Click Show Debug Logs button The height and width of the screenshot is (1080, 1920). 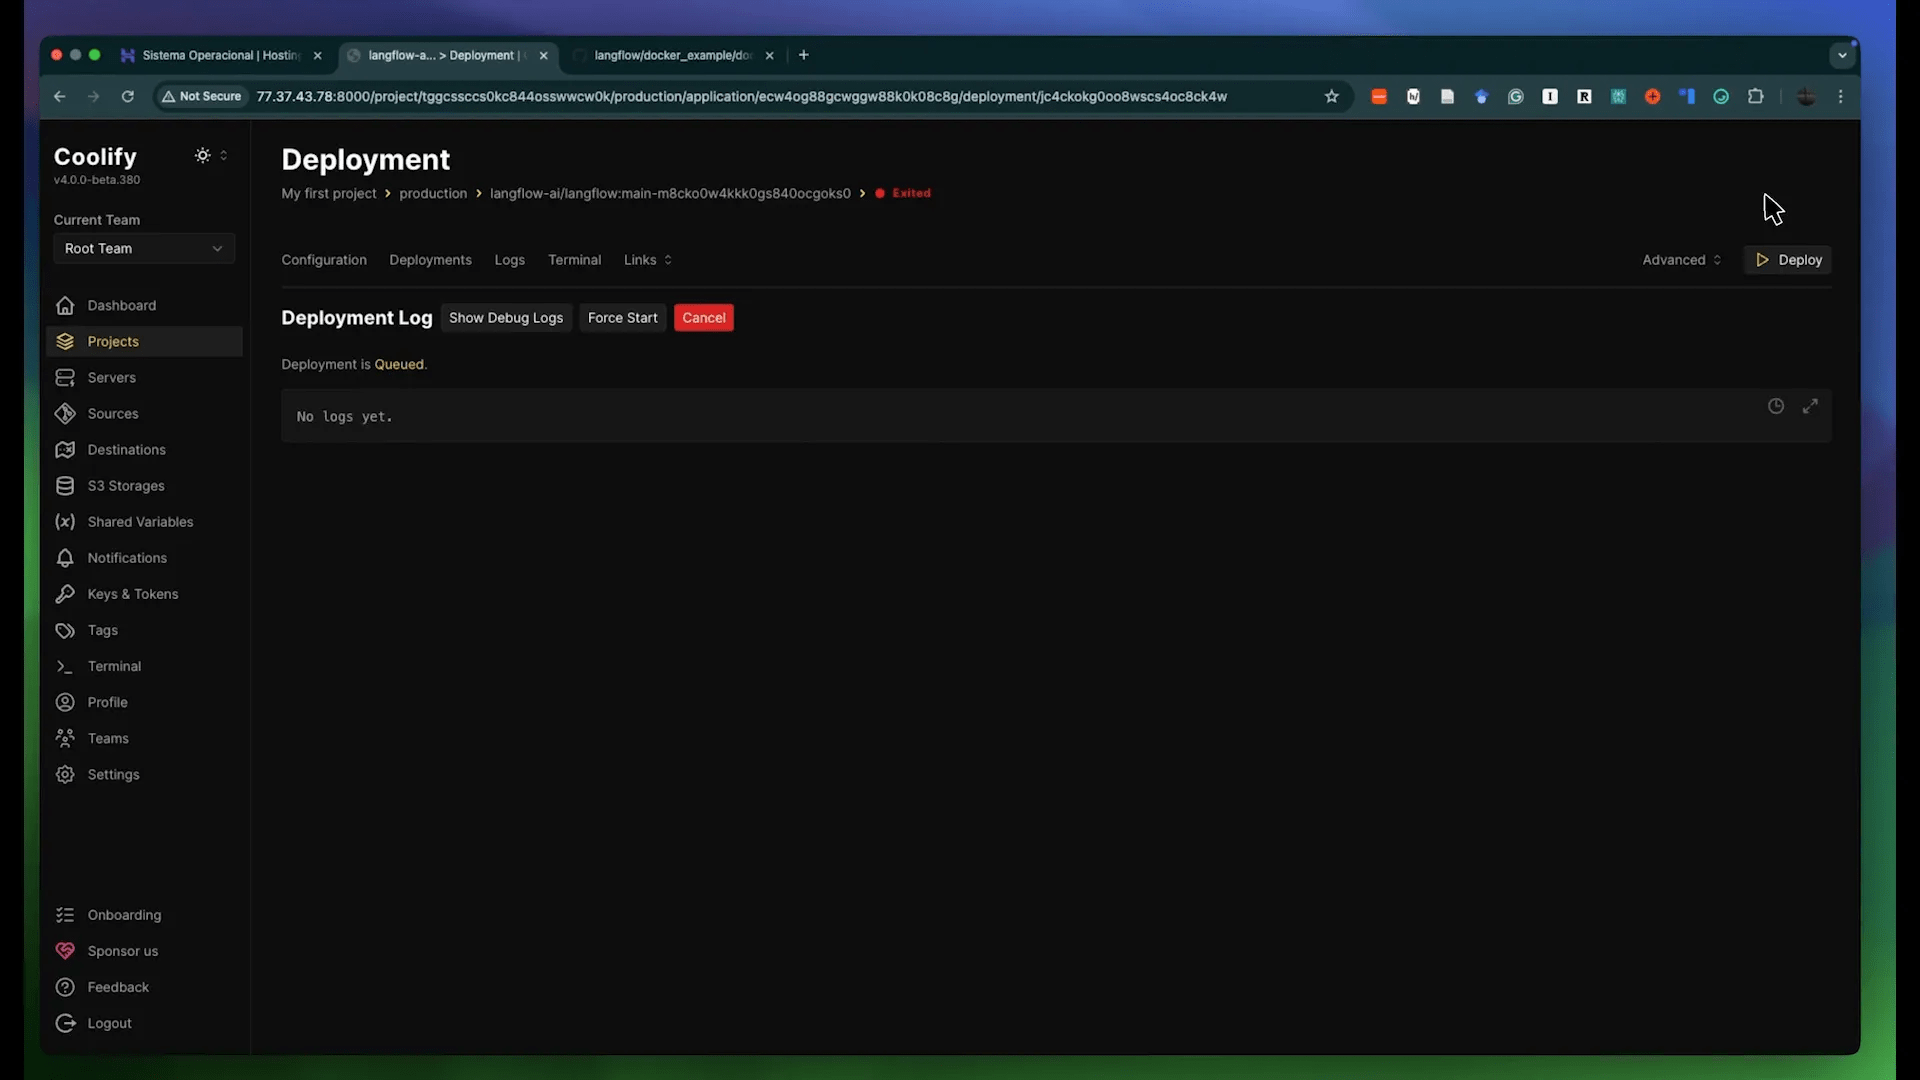(x=506, y=318)
